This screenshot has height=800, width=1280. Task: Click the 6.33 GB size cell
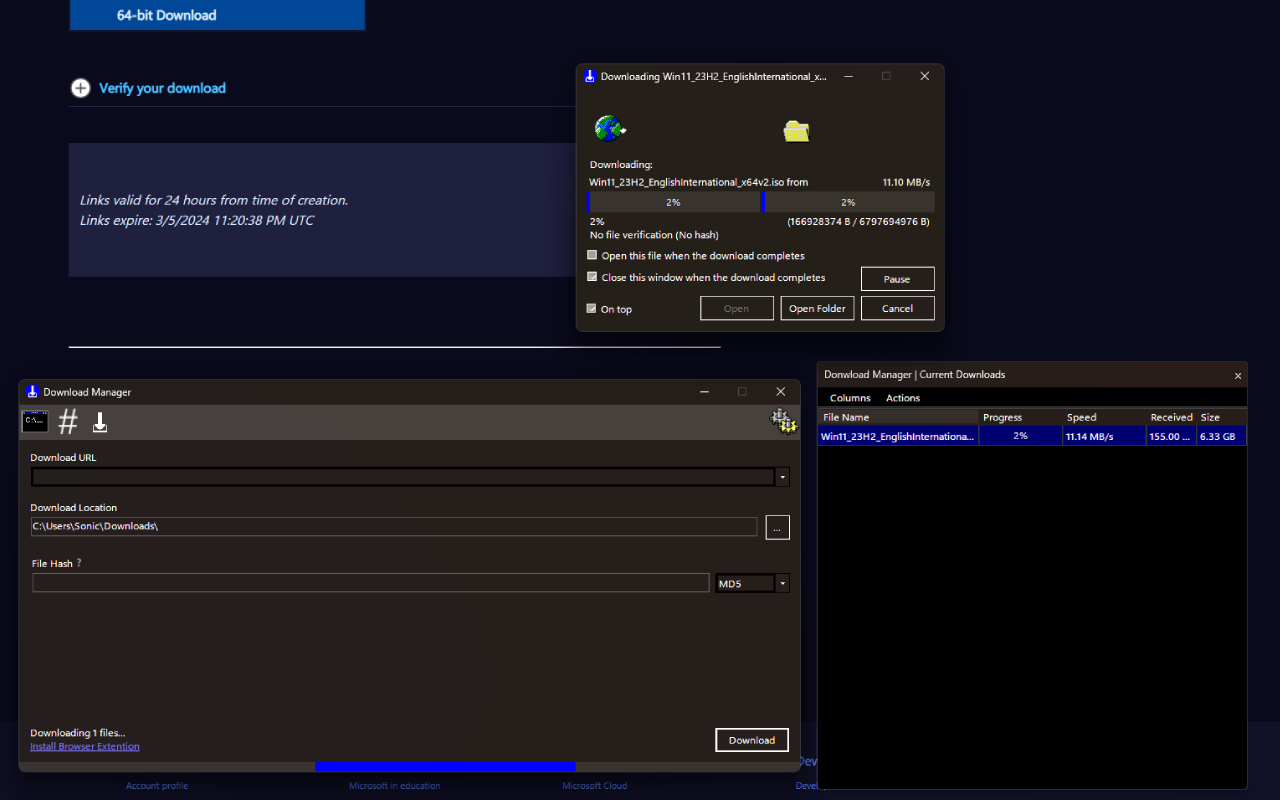pyautogui.click(x=1221, y=436)
